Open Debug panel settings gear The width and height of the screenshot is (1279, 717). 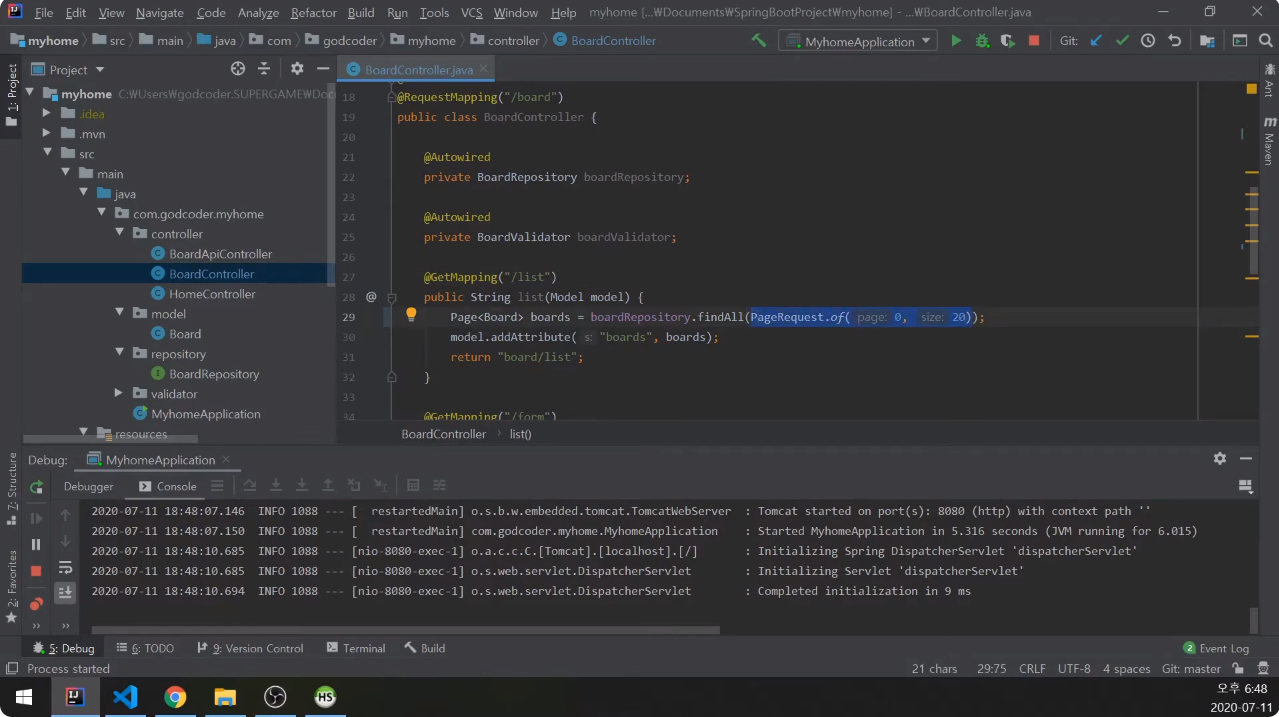click(x=1220, y=458)
